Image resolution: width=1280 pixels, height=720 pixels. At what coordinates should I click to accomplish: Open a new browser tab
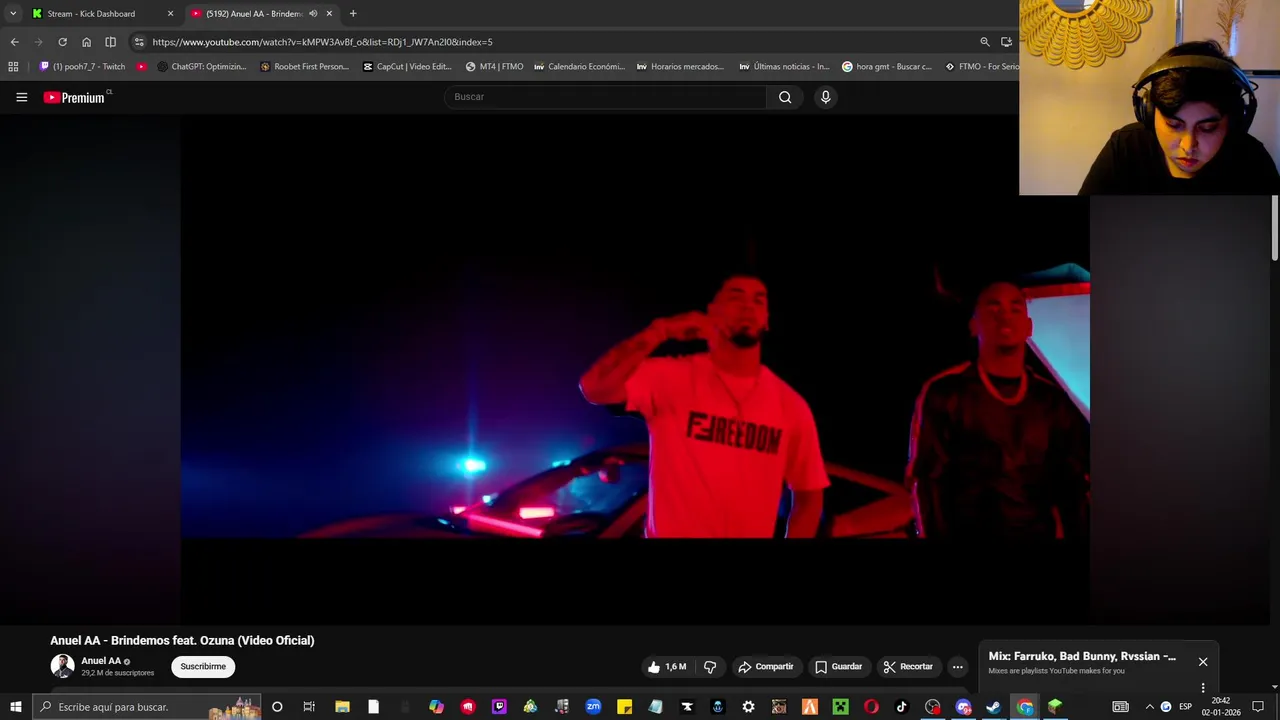click(353, 14)
